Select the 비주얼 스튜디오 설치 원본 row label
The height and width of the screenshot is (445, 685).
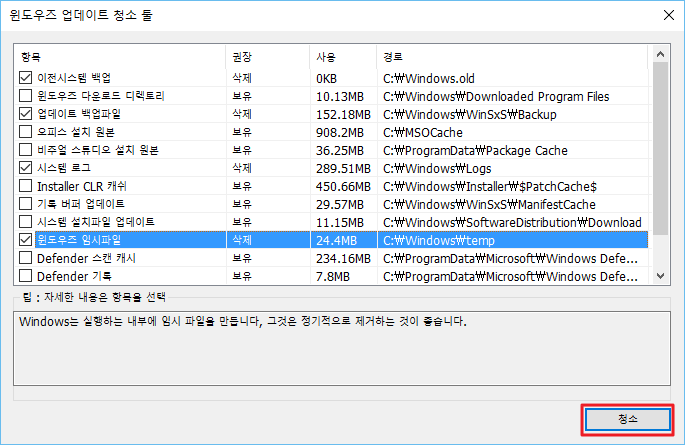(98, 150)
